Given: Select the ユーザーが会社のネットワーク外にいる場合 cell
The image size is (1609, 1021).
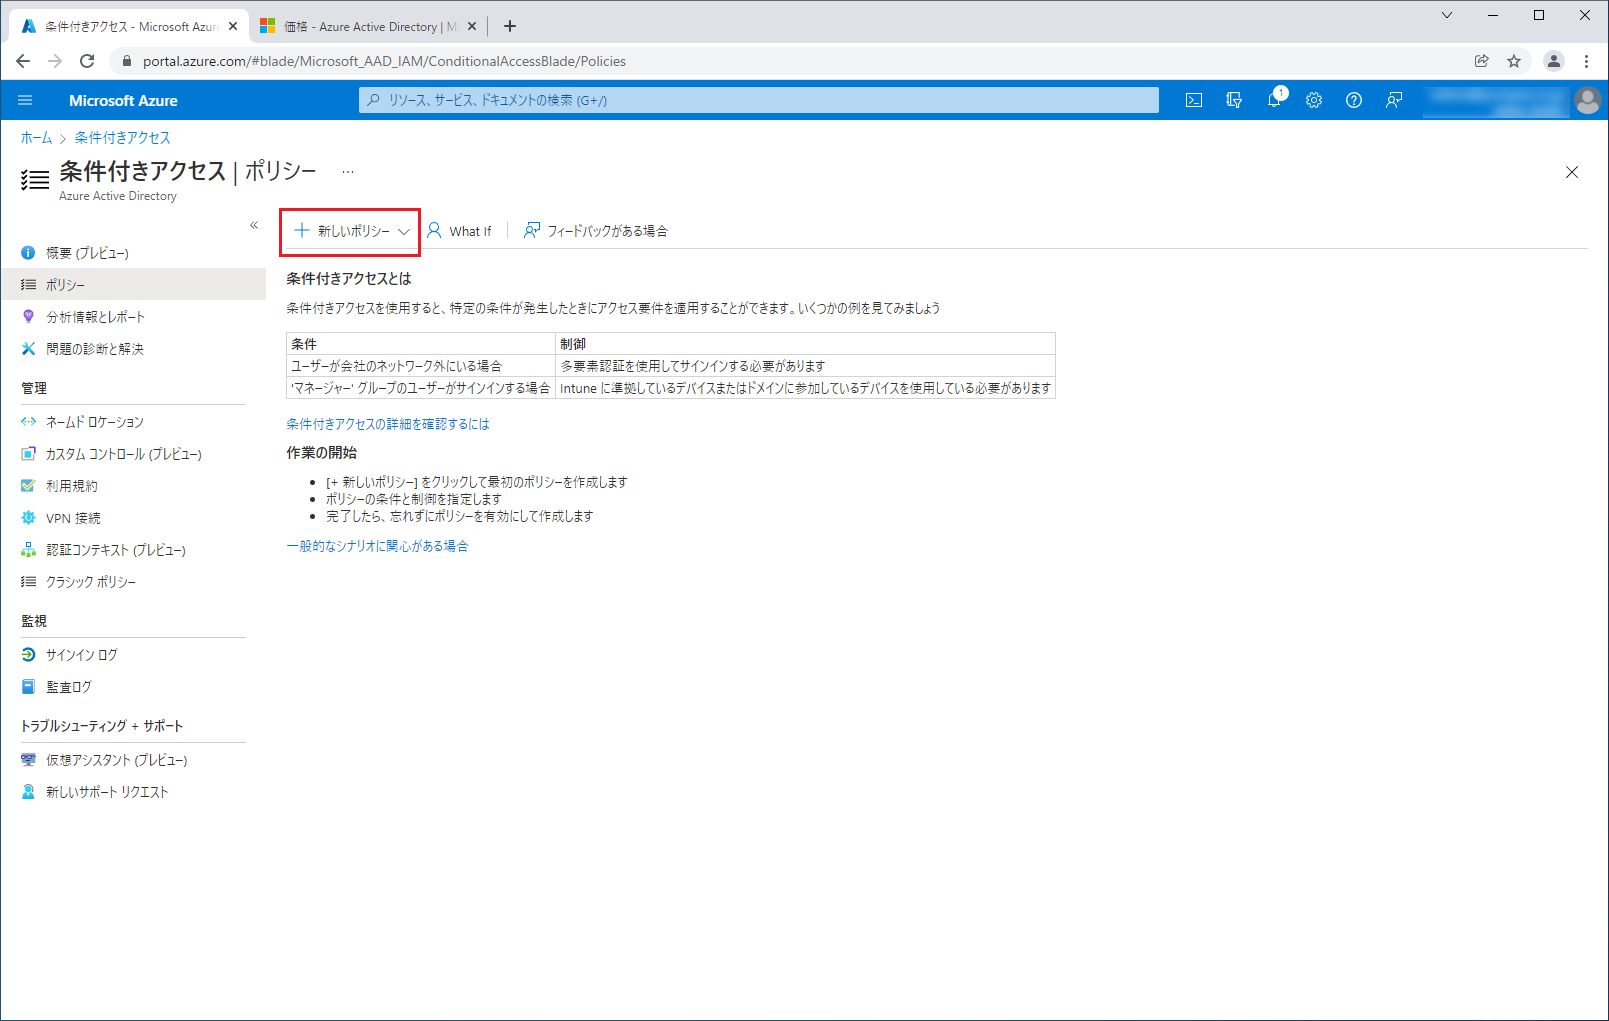Looking at the screenshot, I should pyautogui.click(x=421, y=366).
